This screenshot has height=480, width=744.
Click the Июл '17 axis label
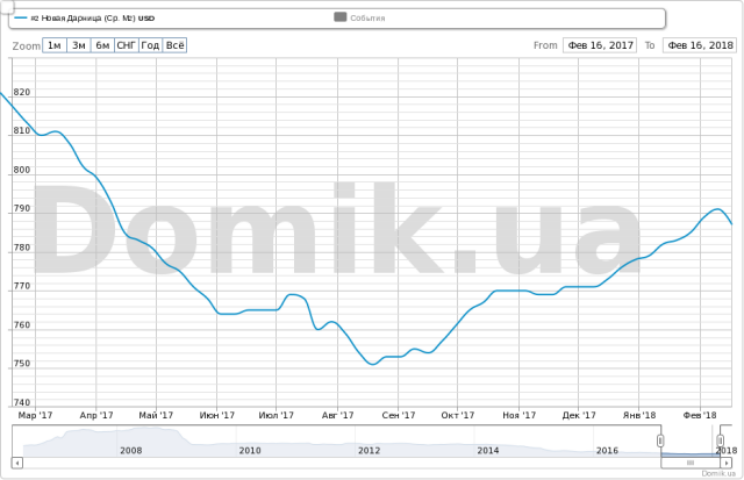(276, 415)
